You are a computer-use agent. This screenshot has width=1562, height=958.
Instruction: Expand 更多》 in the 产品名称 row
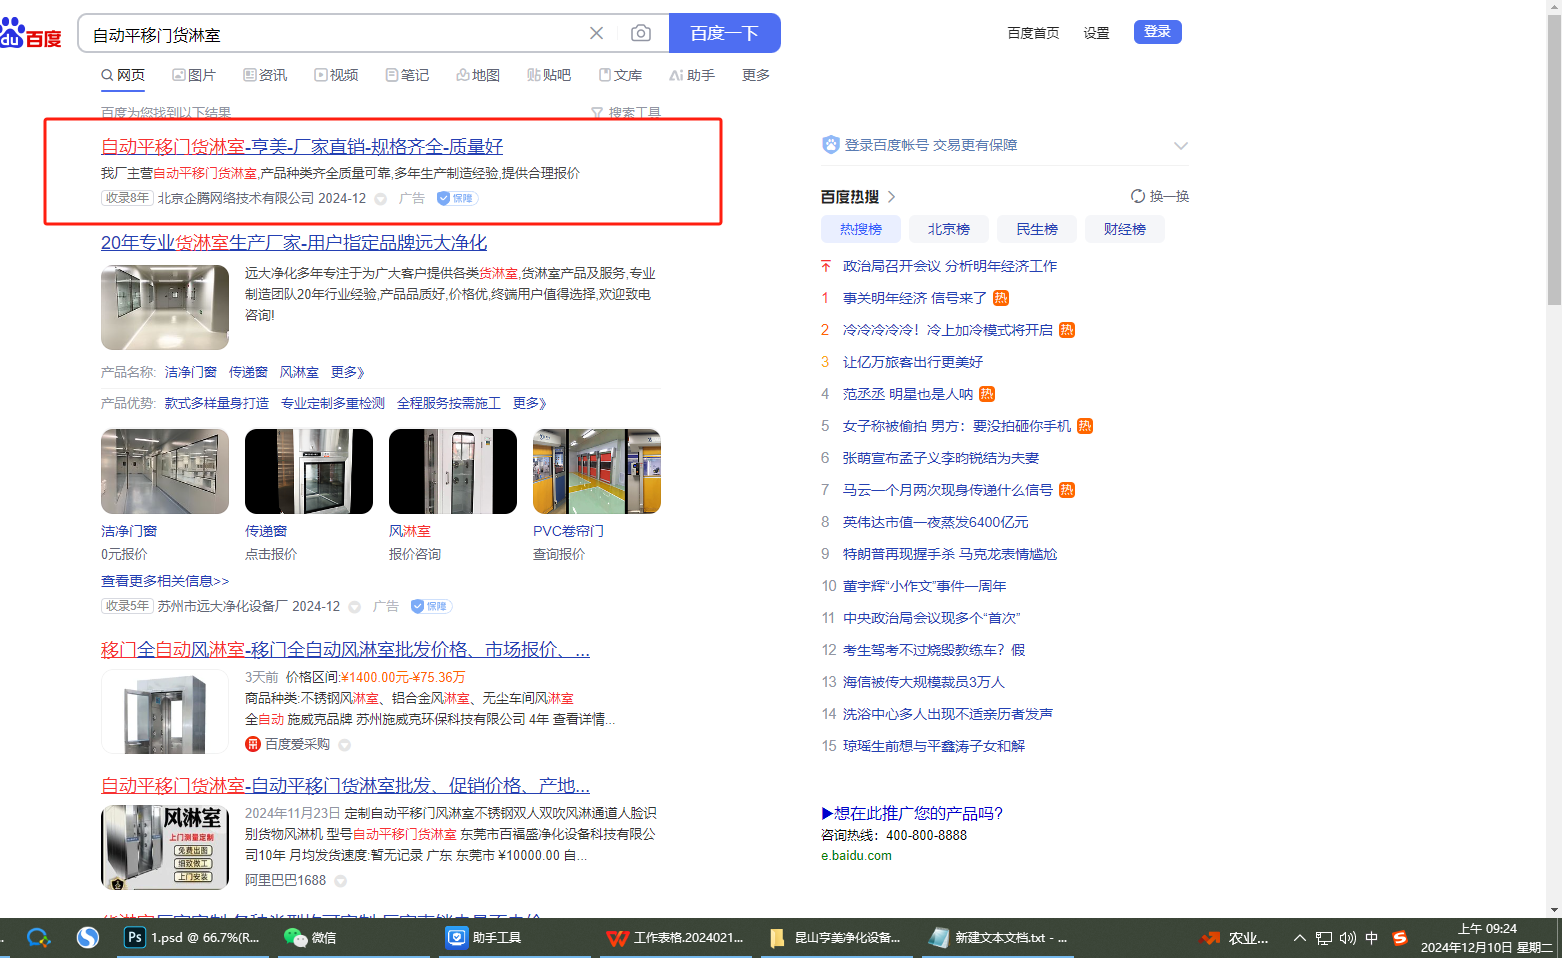pos(347,372)
